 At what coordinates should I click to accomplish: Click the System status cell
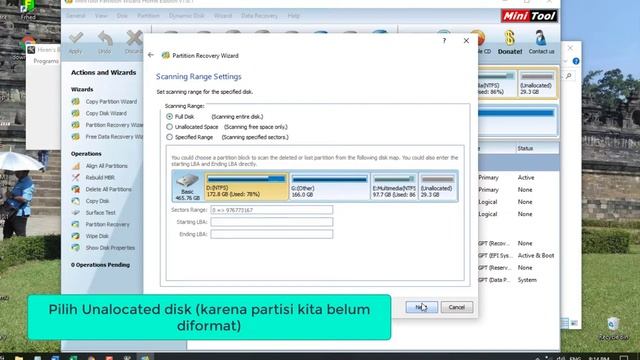527,280
